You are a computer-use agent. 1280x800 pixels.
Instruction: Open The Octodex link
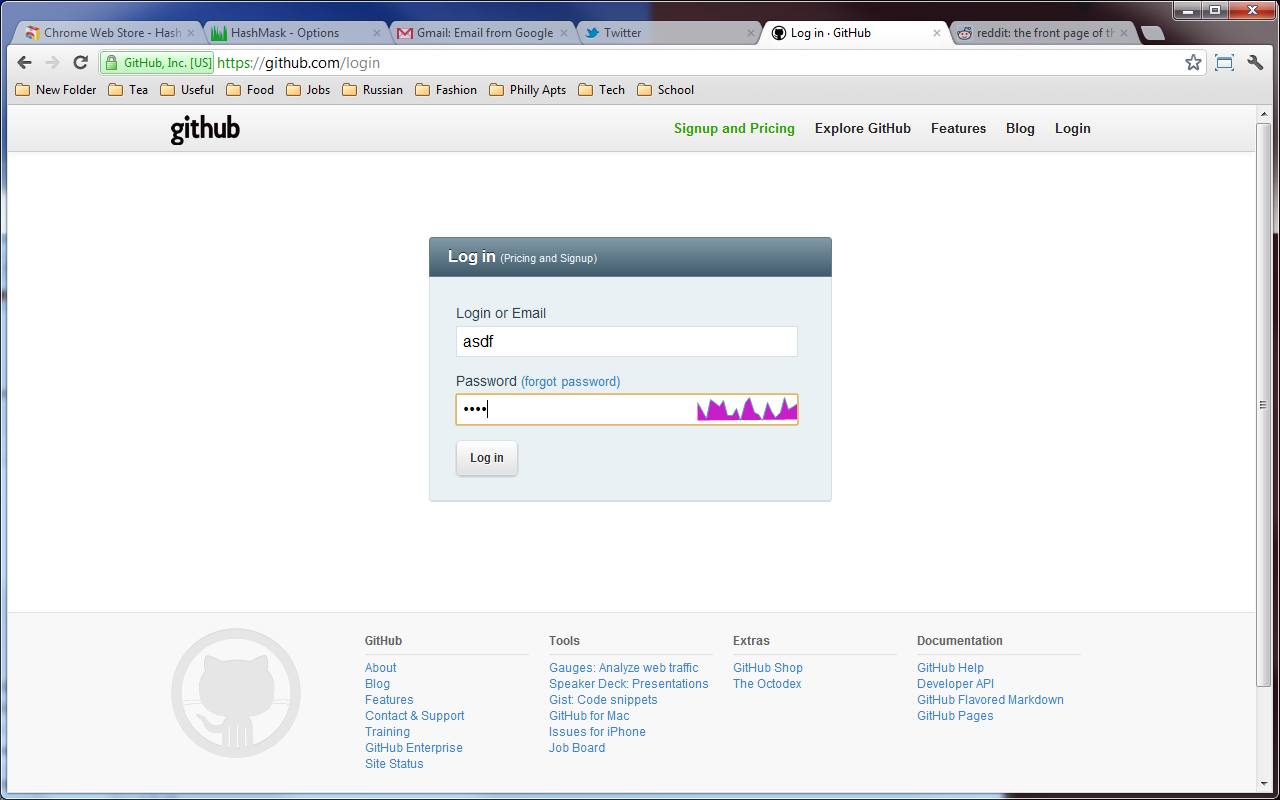coord(767,684)
